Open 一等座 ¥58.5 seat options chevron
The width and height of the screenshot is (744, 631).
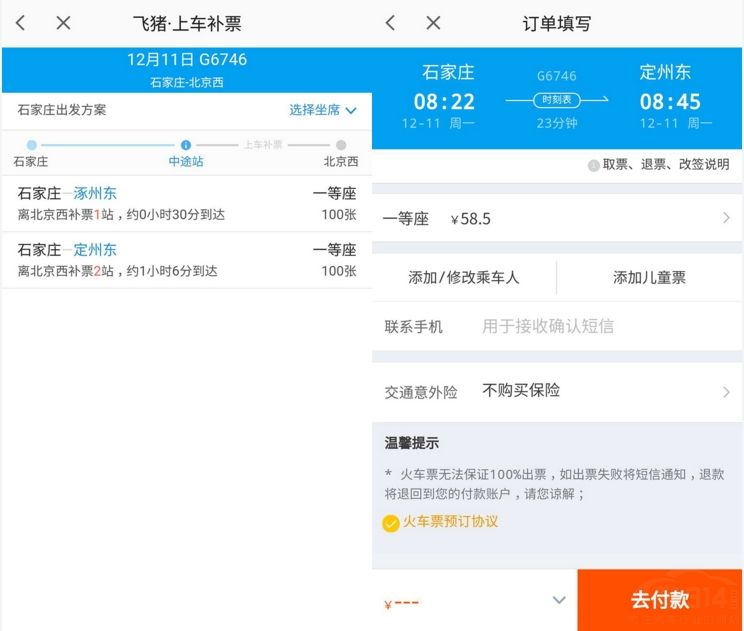pyautogui.click(x=726, y=218)
